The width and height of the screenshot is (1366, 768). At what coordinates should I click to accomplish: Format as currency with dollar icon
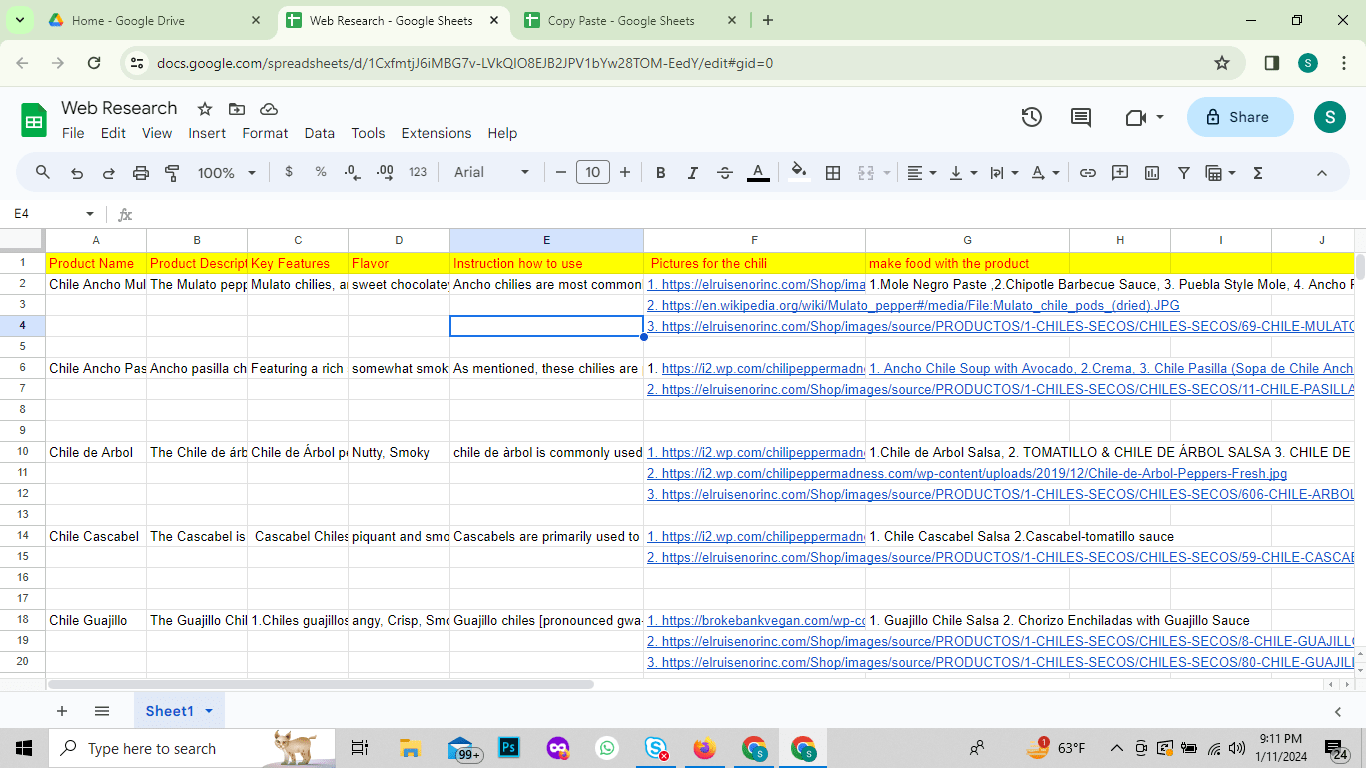click(x=289, y=172)
